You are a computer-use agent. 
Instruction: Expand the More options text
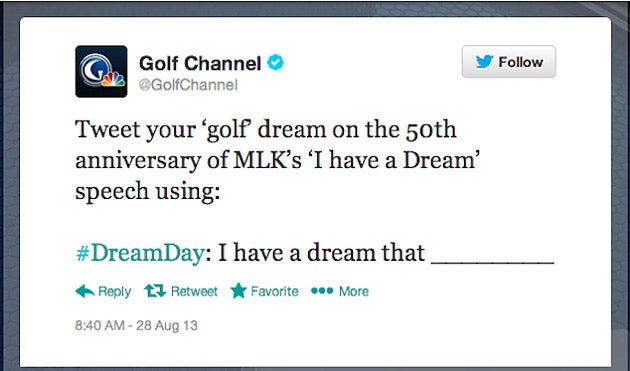coord(354,291)
